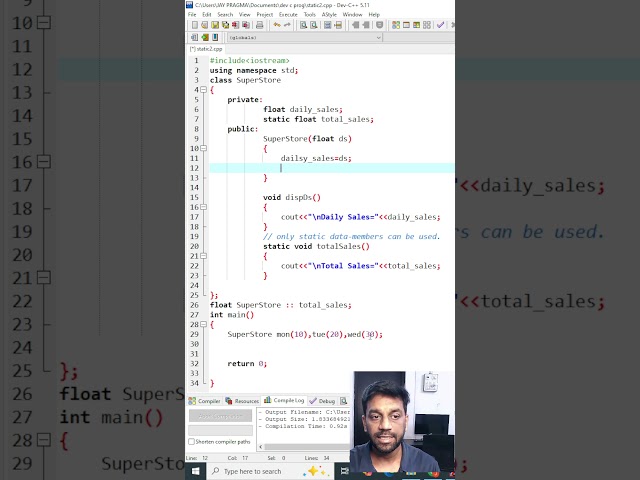The image size is (640, 480).
Task: Click the Windows Start button
Action: (x=196, y=471)
